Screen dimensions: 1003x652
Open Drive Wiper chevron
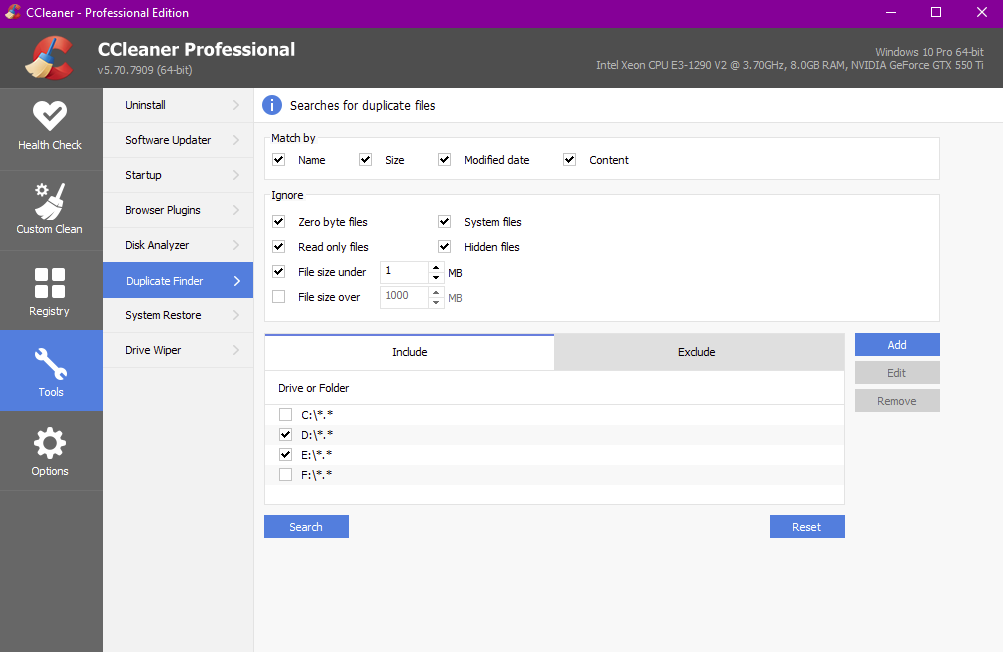point(236,350)
